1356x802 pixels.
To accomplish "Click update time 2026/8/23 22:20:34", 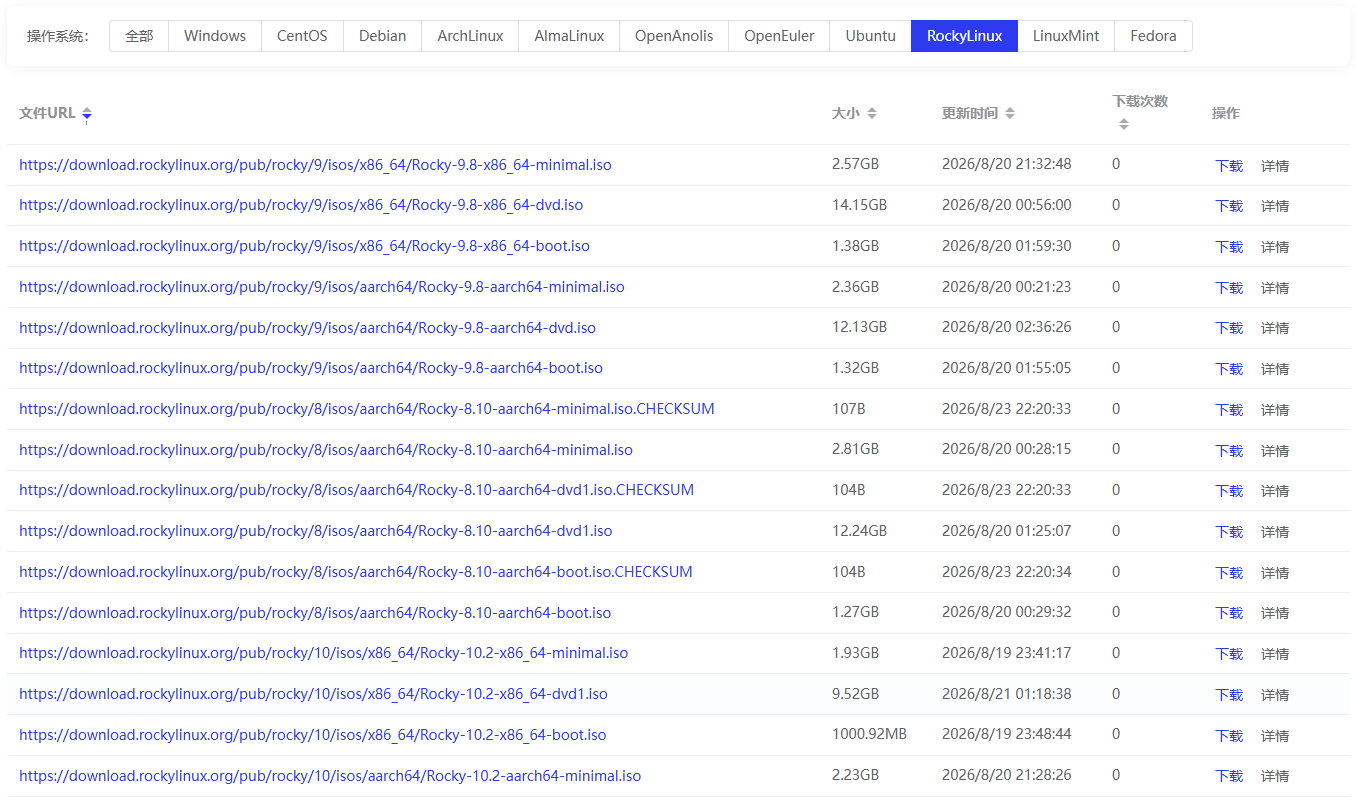I will click(1006, 571).
